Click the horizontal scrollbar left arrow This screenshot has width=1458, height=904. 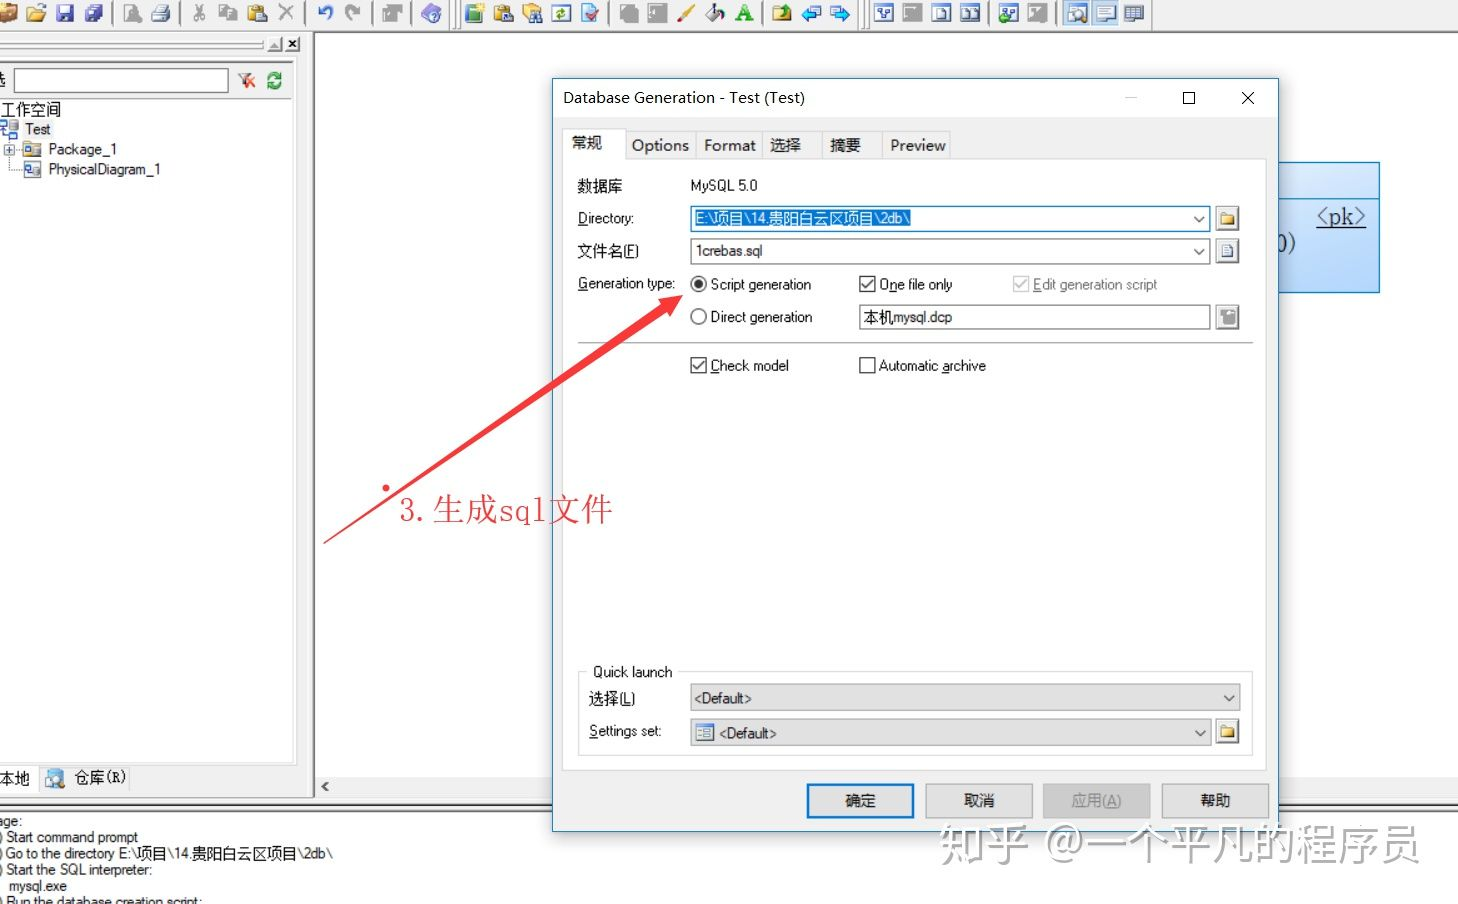[325, 787]
